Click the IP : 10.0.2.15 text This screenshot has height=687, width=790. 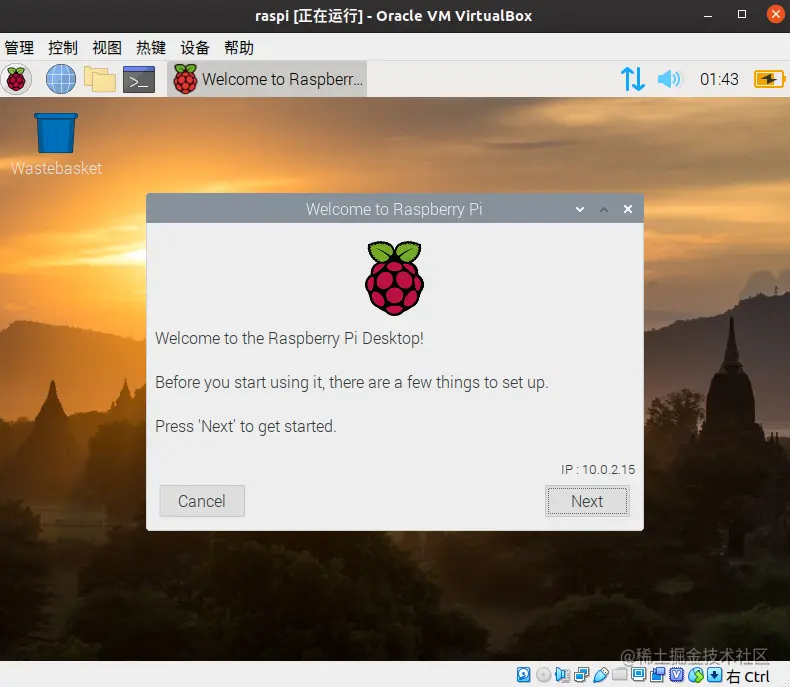click(x=598, y=469)
